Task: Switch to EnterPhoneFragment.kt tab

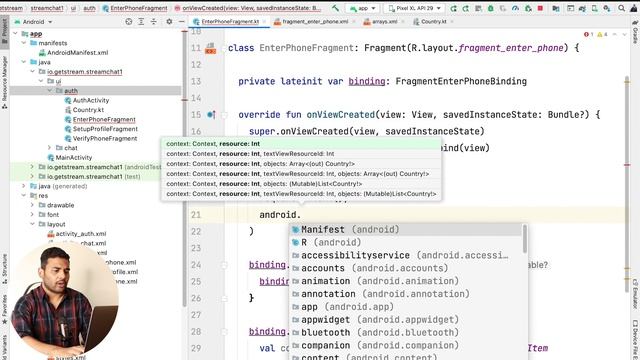Action: pos(230,22)
